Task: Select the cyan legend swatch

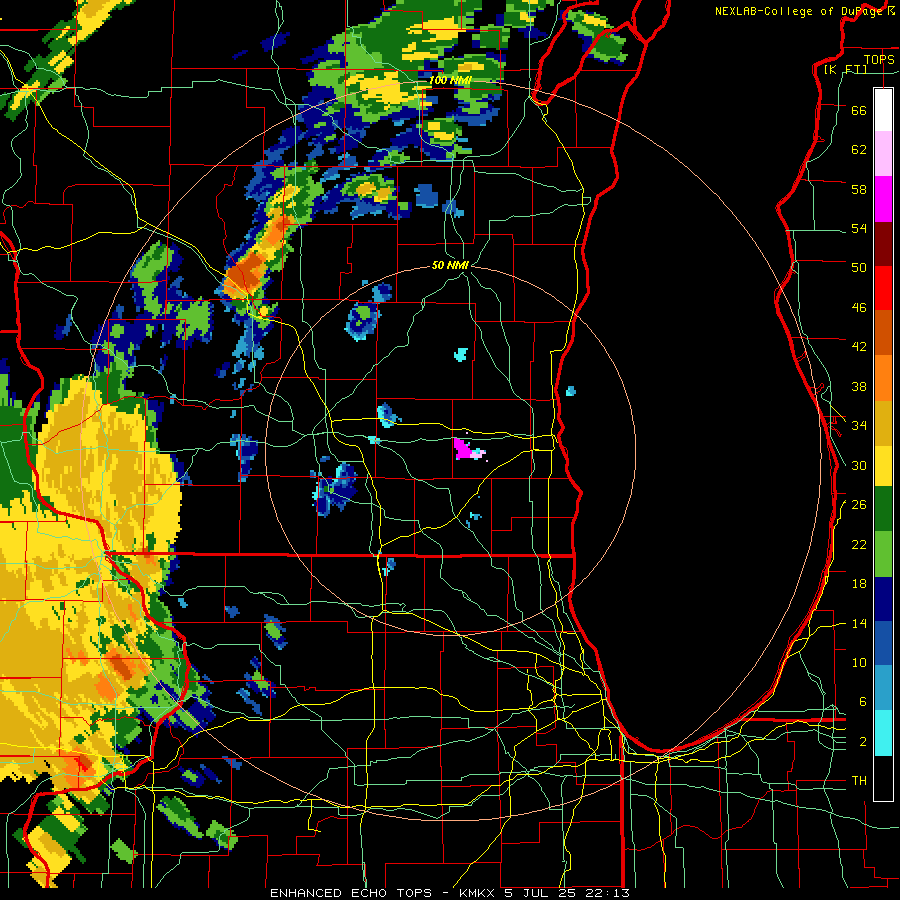Action: pyautogui.click(x=883, y=733)
